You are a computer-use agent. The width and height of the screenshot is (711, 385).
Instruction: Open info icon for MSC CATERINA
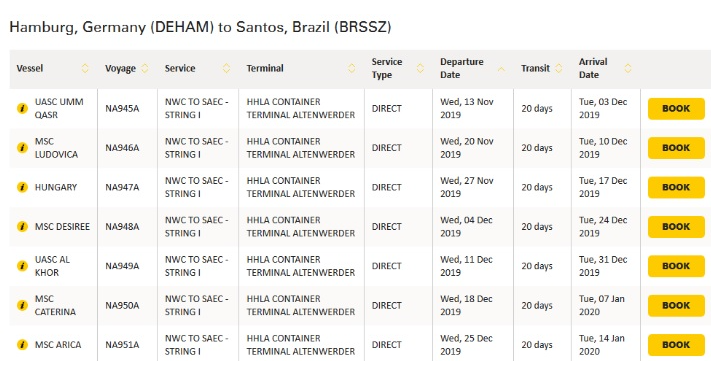click(22, 305)
